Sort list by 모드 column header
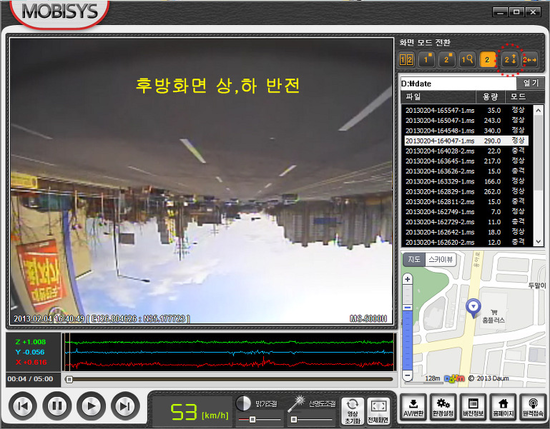 518,96
